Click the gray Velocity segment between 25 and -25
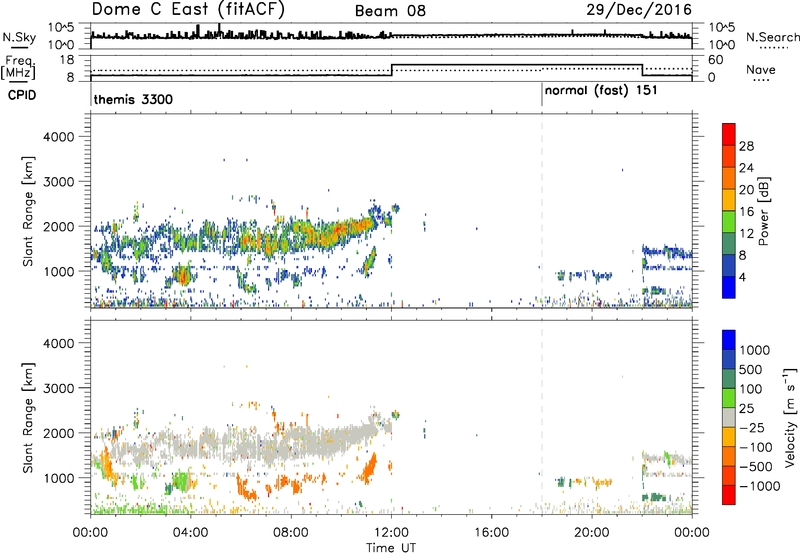800x554 pixels. [x=729, y=417]
